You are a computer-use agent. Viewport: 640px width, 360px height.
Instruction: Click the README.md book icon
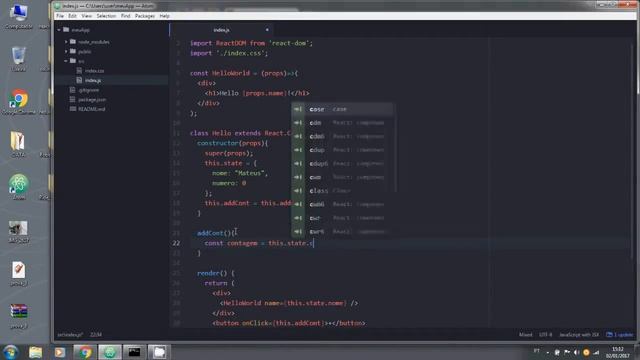coord(73,109)
